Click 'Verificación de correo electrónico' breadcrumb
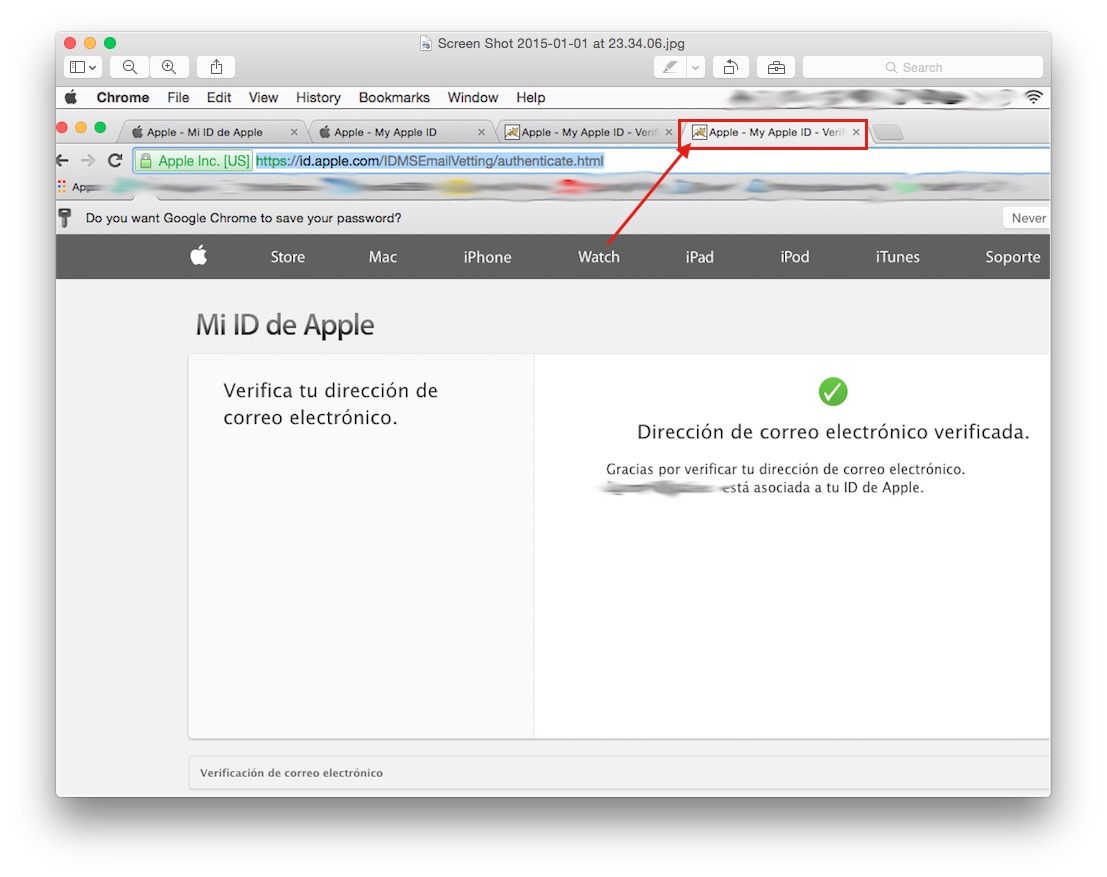1107x877 pixels. point(291,773)
